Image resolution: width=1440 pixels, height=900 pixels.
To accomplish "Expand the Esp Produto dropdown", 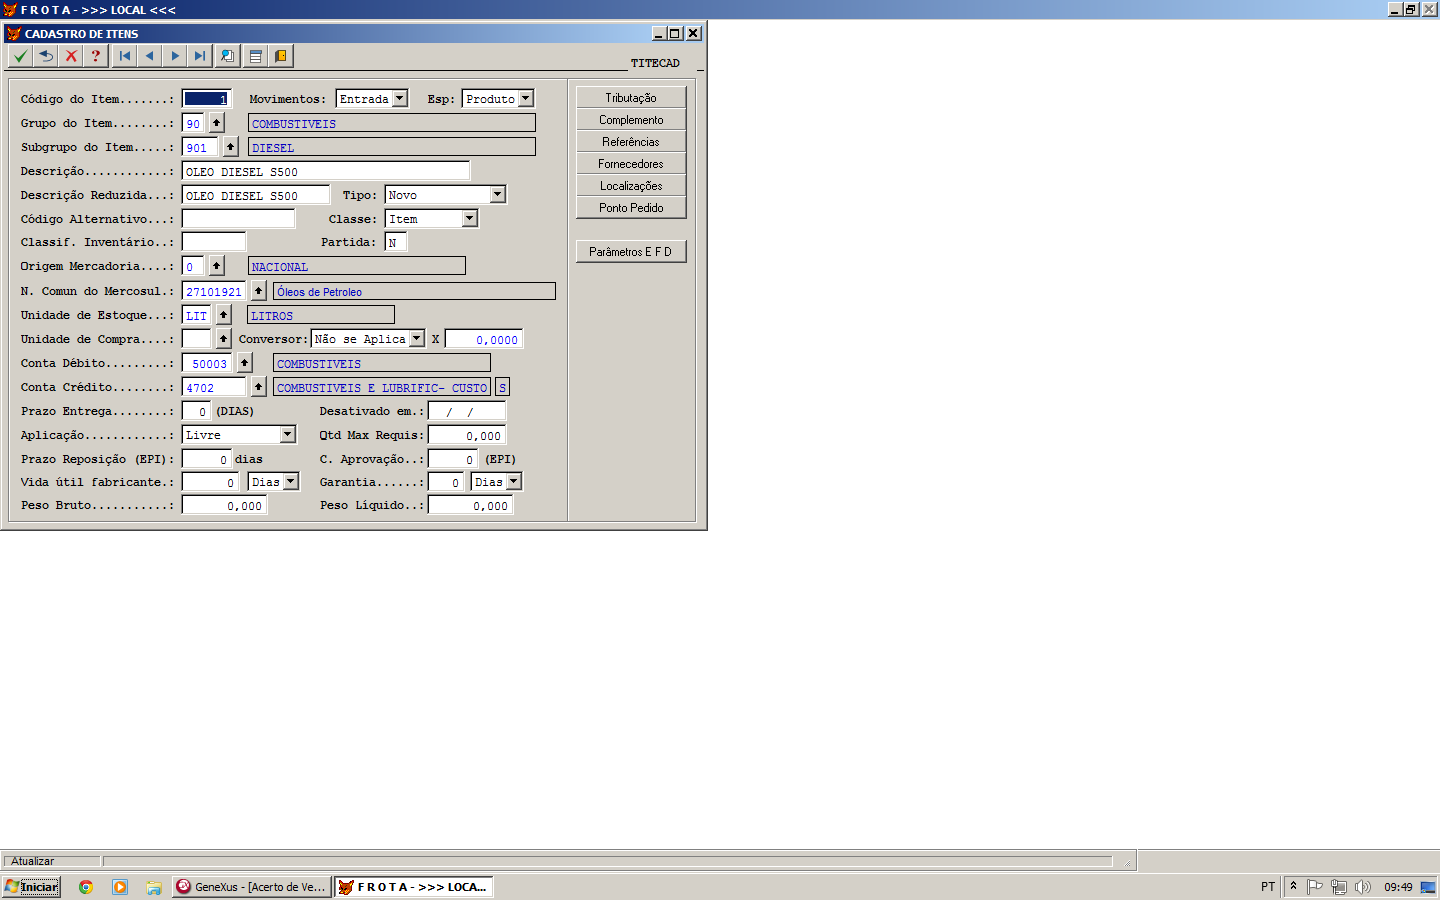I will pos(526,98).
